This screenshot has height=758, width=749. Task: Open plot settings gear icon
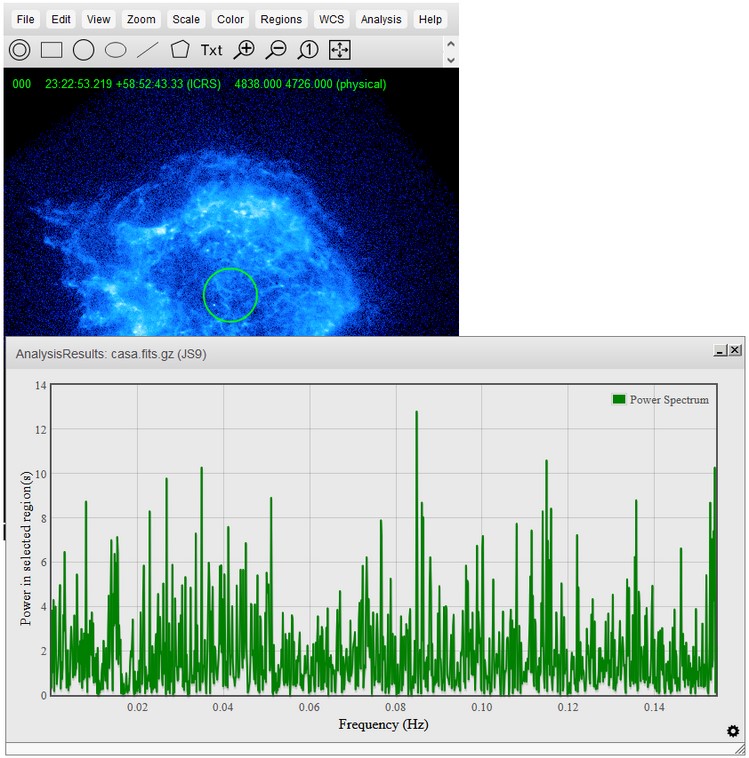coord(733,732)
